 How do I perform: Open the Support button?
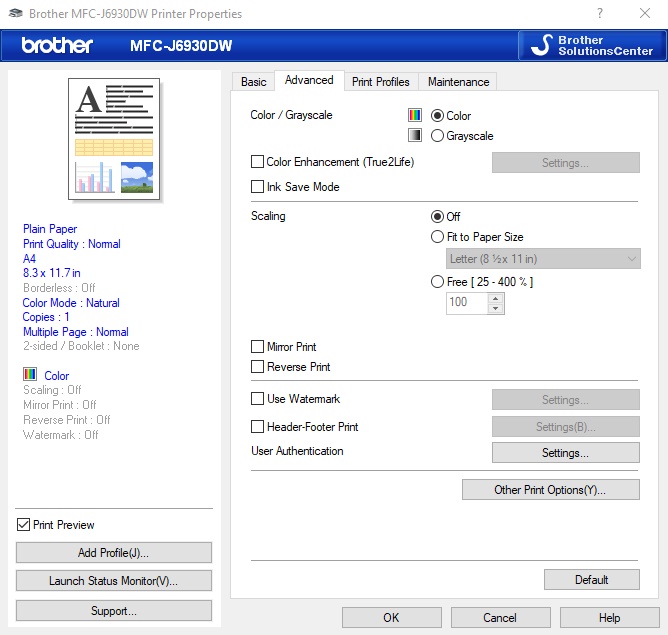click(x=114, y=611)
